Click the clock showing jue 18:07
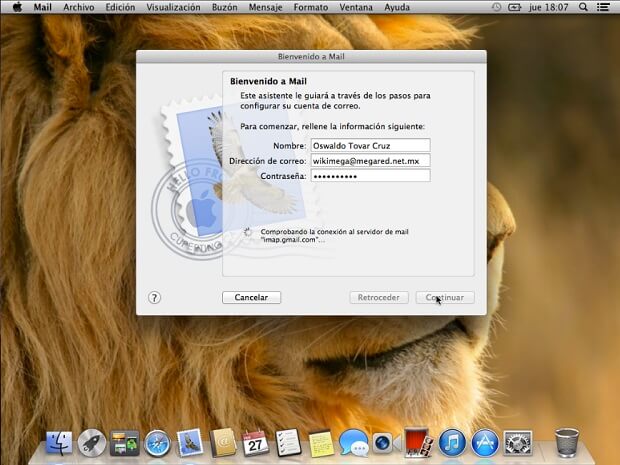 point(548,7)
